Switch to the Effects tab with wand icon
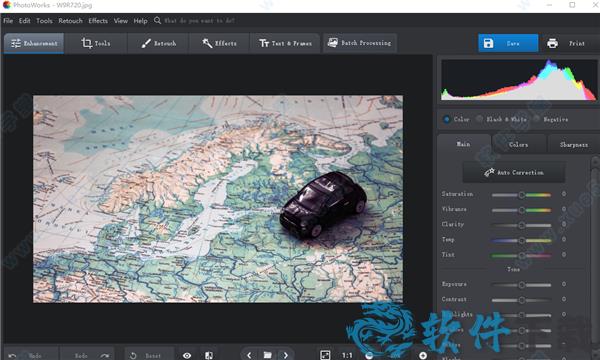 tap(219, 43)
